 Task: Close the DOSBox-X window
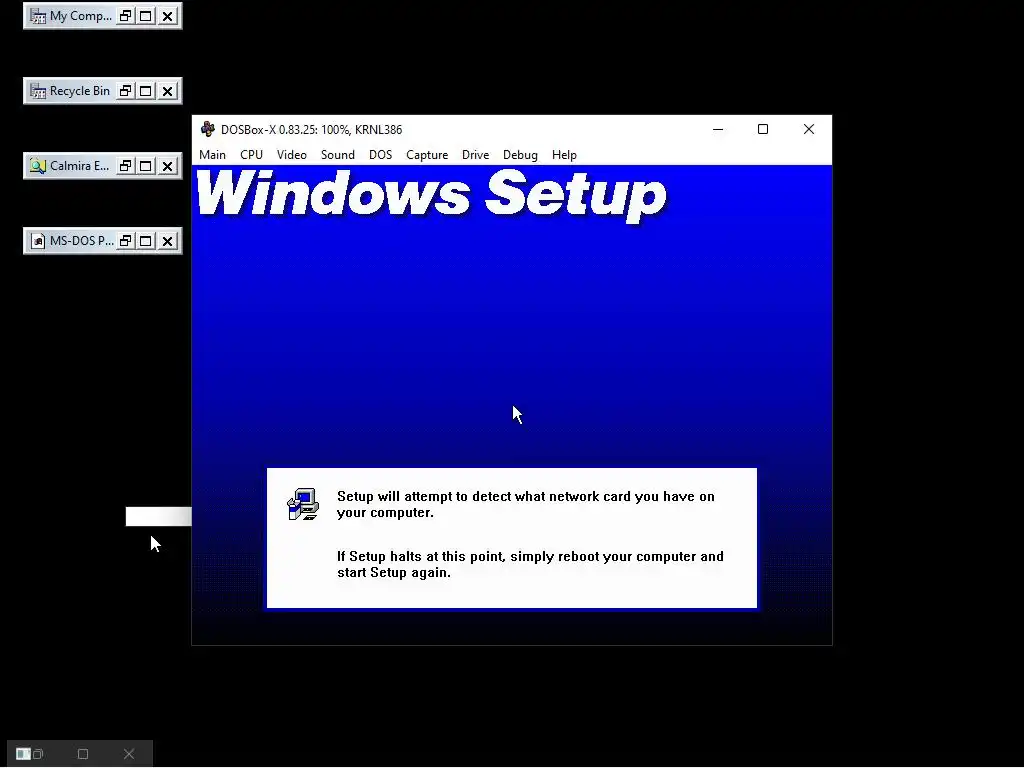pos(808,129)
